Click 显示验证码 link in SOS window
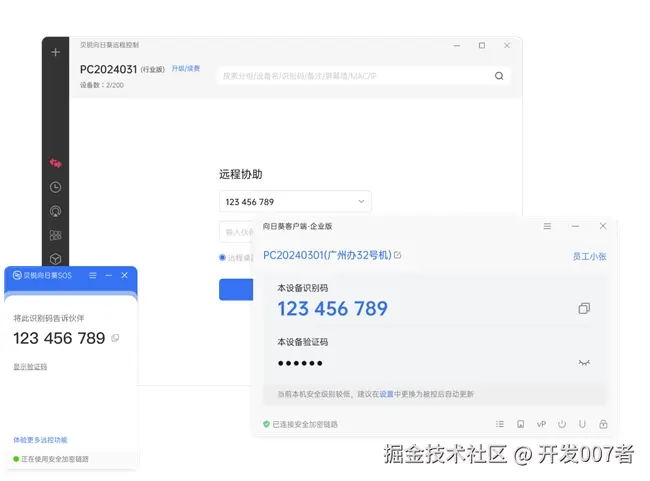Screen dimensions: 650x481 coord(30,367)
